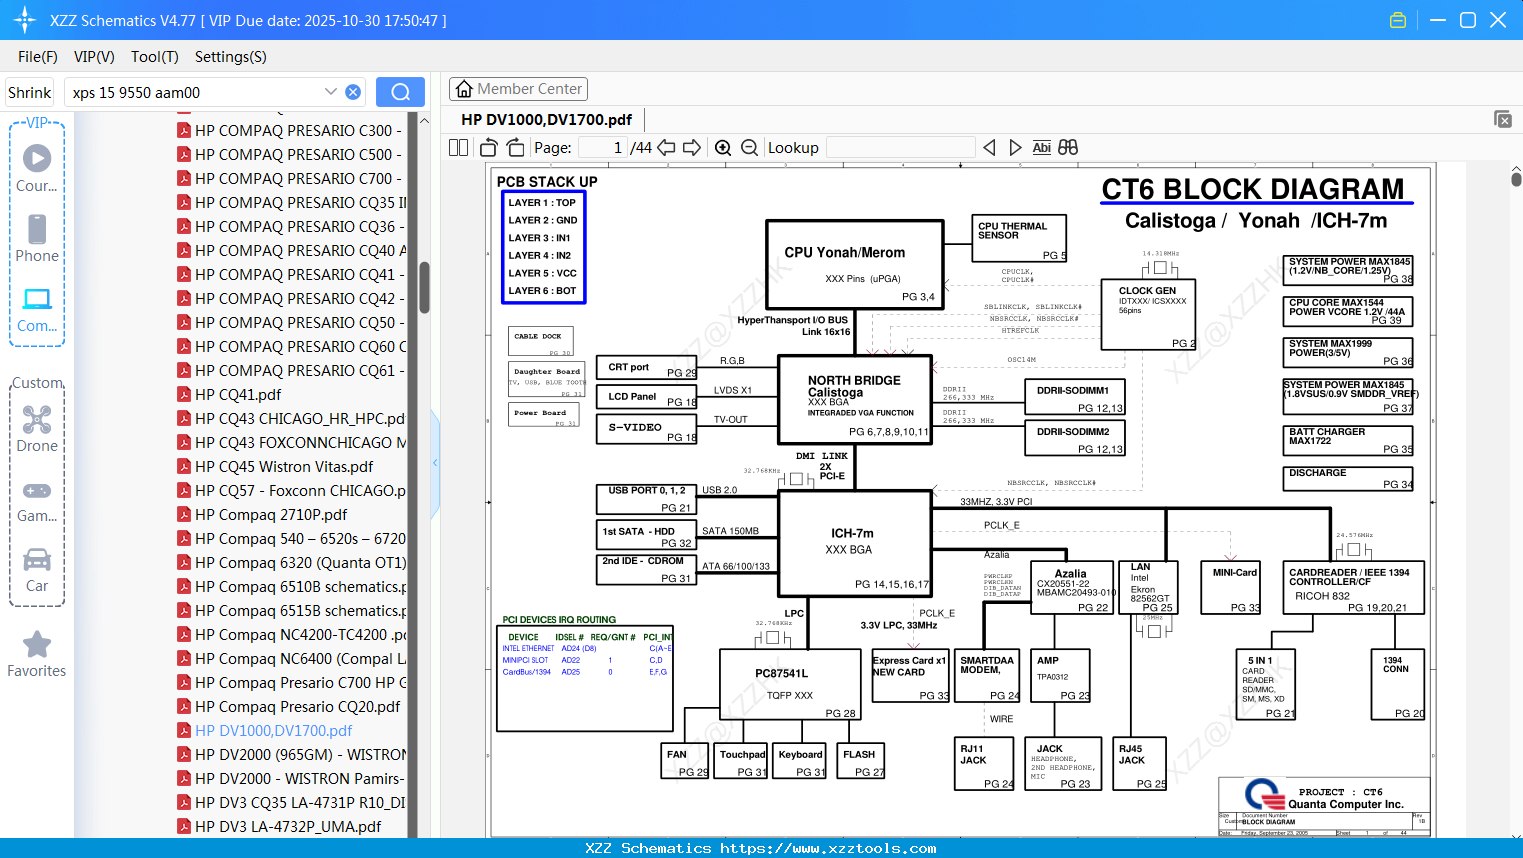
Task: Click the xzztools.com website link
Action: [828, 848]
